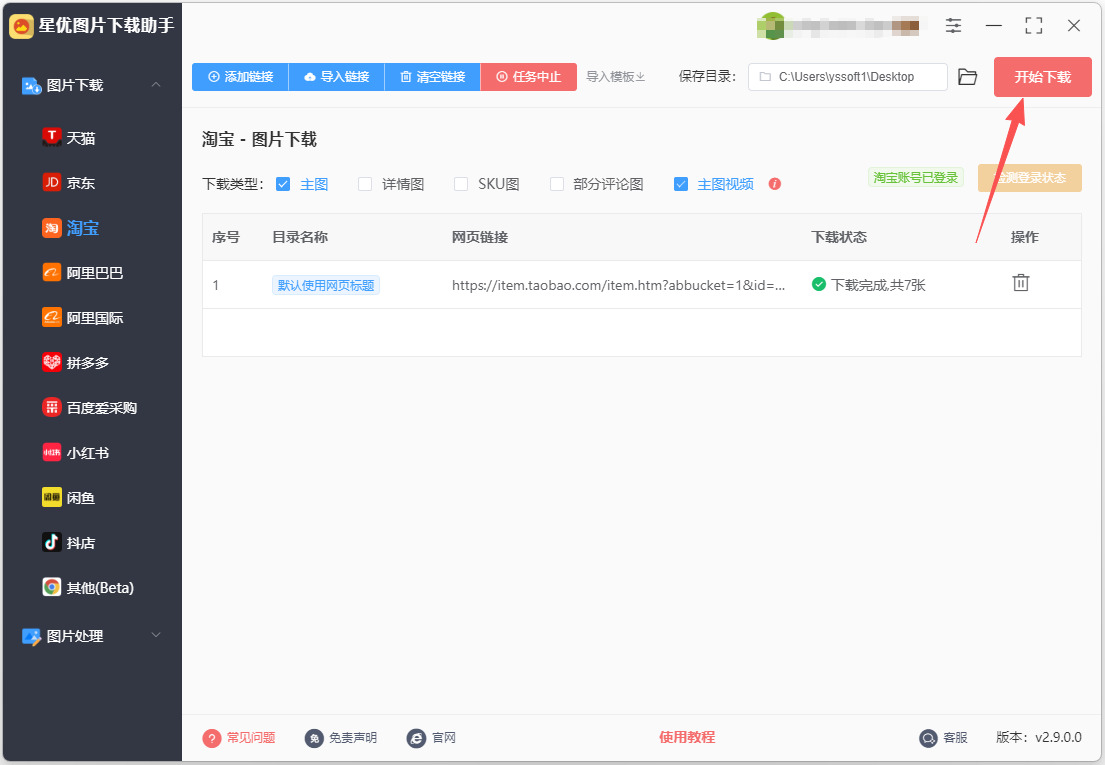The image size is (1105, 765).
Task: Click the 淘宝 - 图片下载 heading
Action: pos(259,139)
